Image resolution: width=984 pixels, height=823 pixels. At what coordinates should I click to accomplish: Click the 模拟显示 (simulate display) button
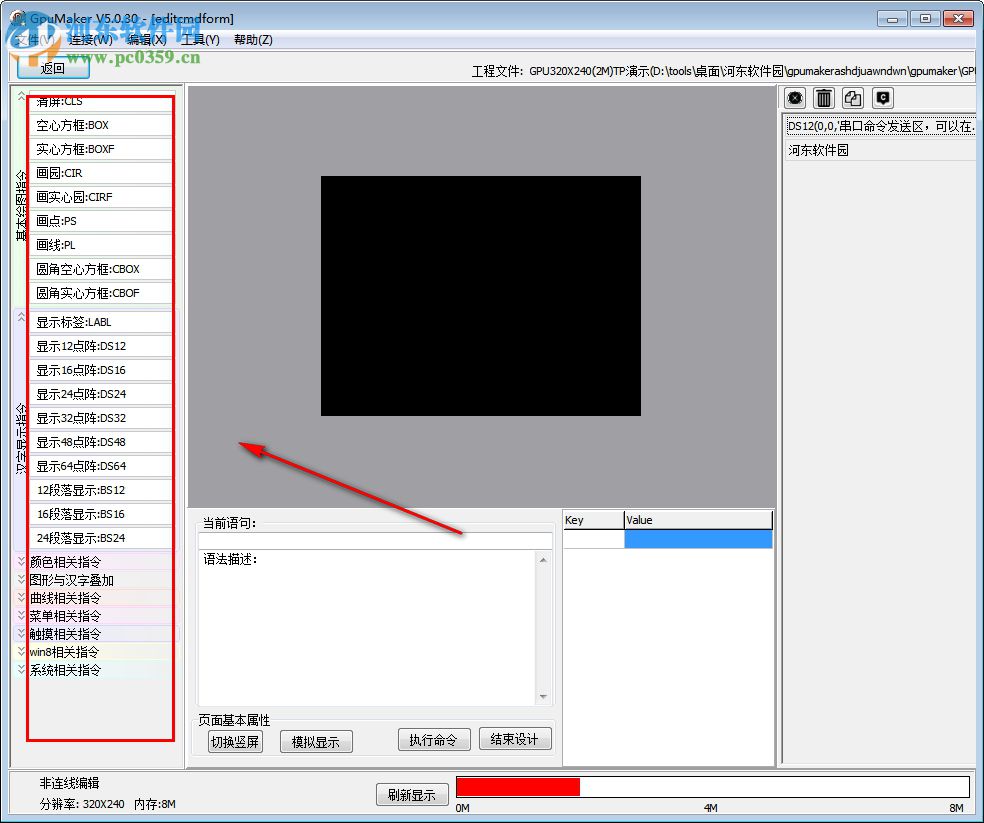(x=318, y=741)
